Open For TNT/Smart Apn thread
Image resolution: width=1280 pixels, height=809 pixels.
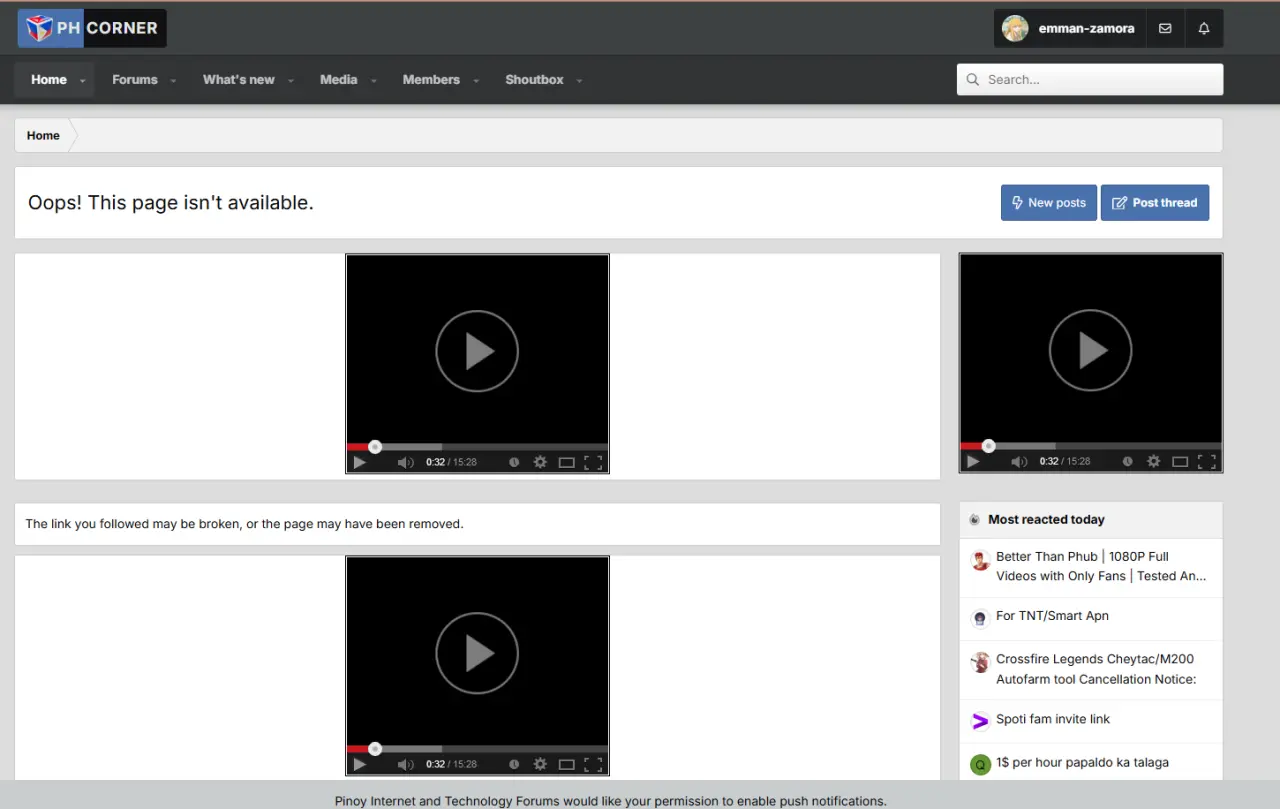(1052, 616)
